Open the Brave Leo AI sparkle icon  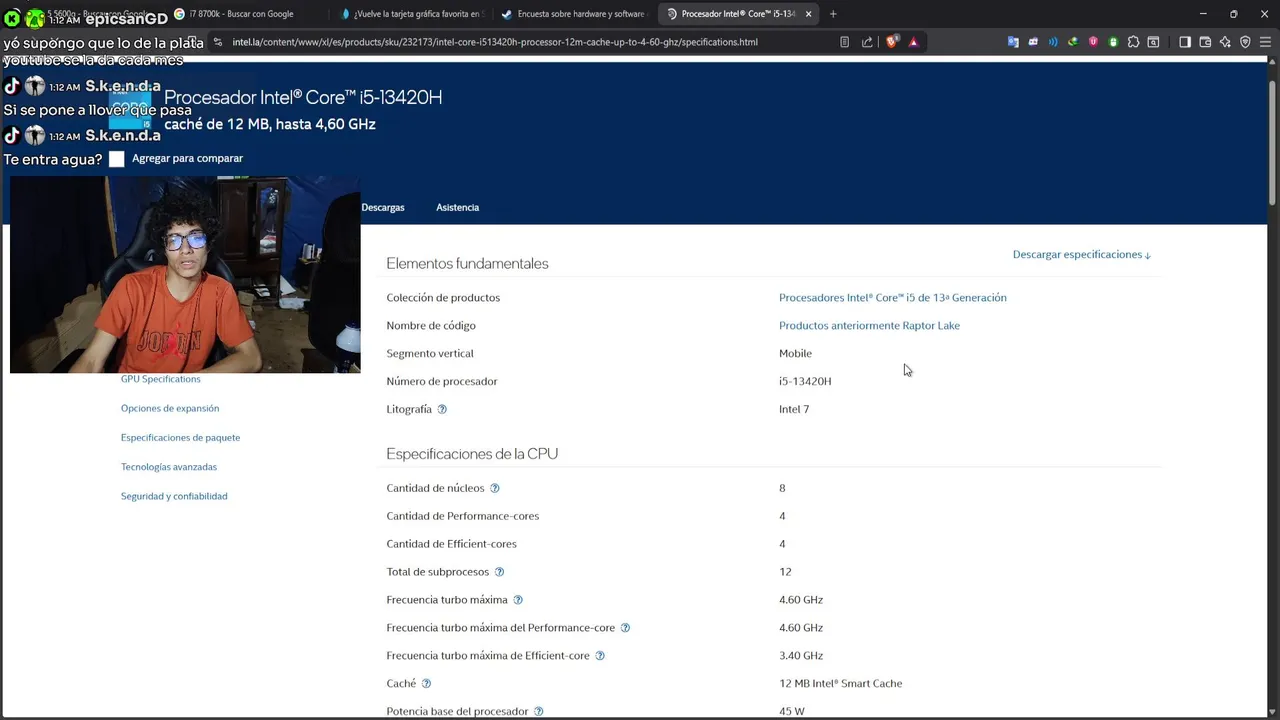pos(1225,42)
